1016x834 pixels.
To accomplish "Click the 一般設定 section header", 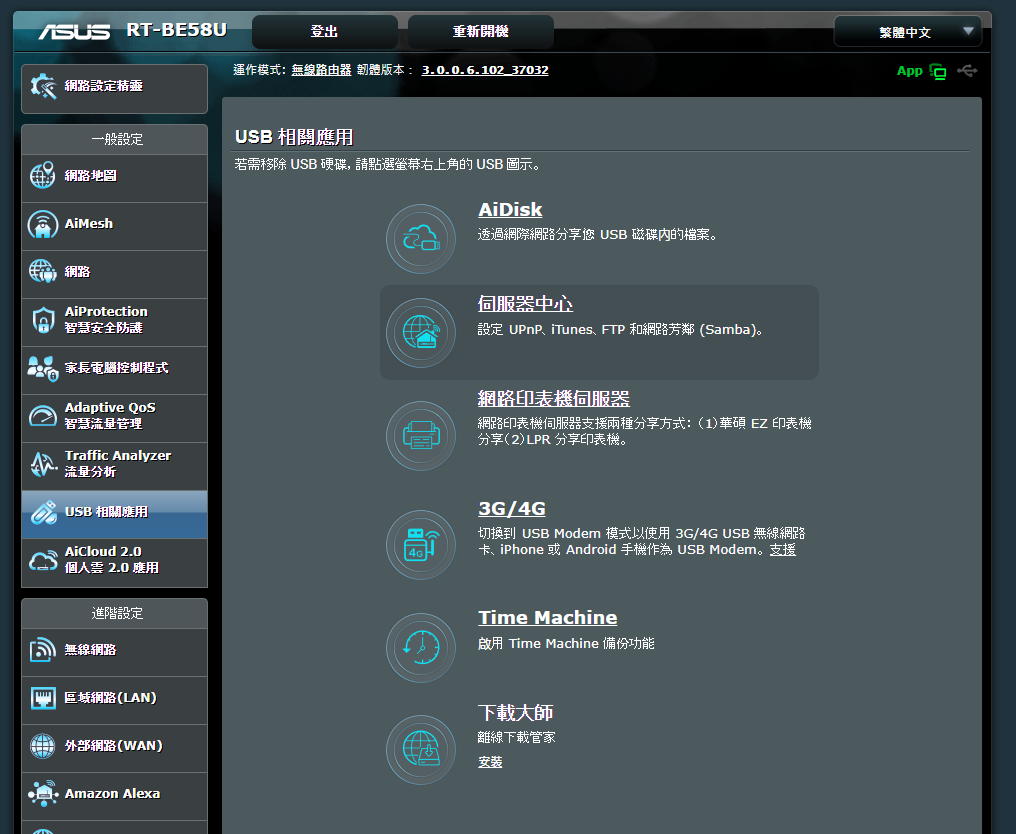I will point(117,139).
